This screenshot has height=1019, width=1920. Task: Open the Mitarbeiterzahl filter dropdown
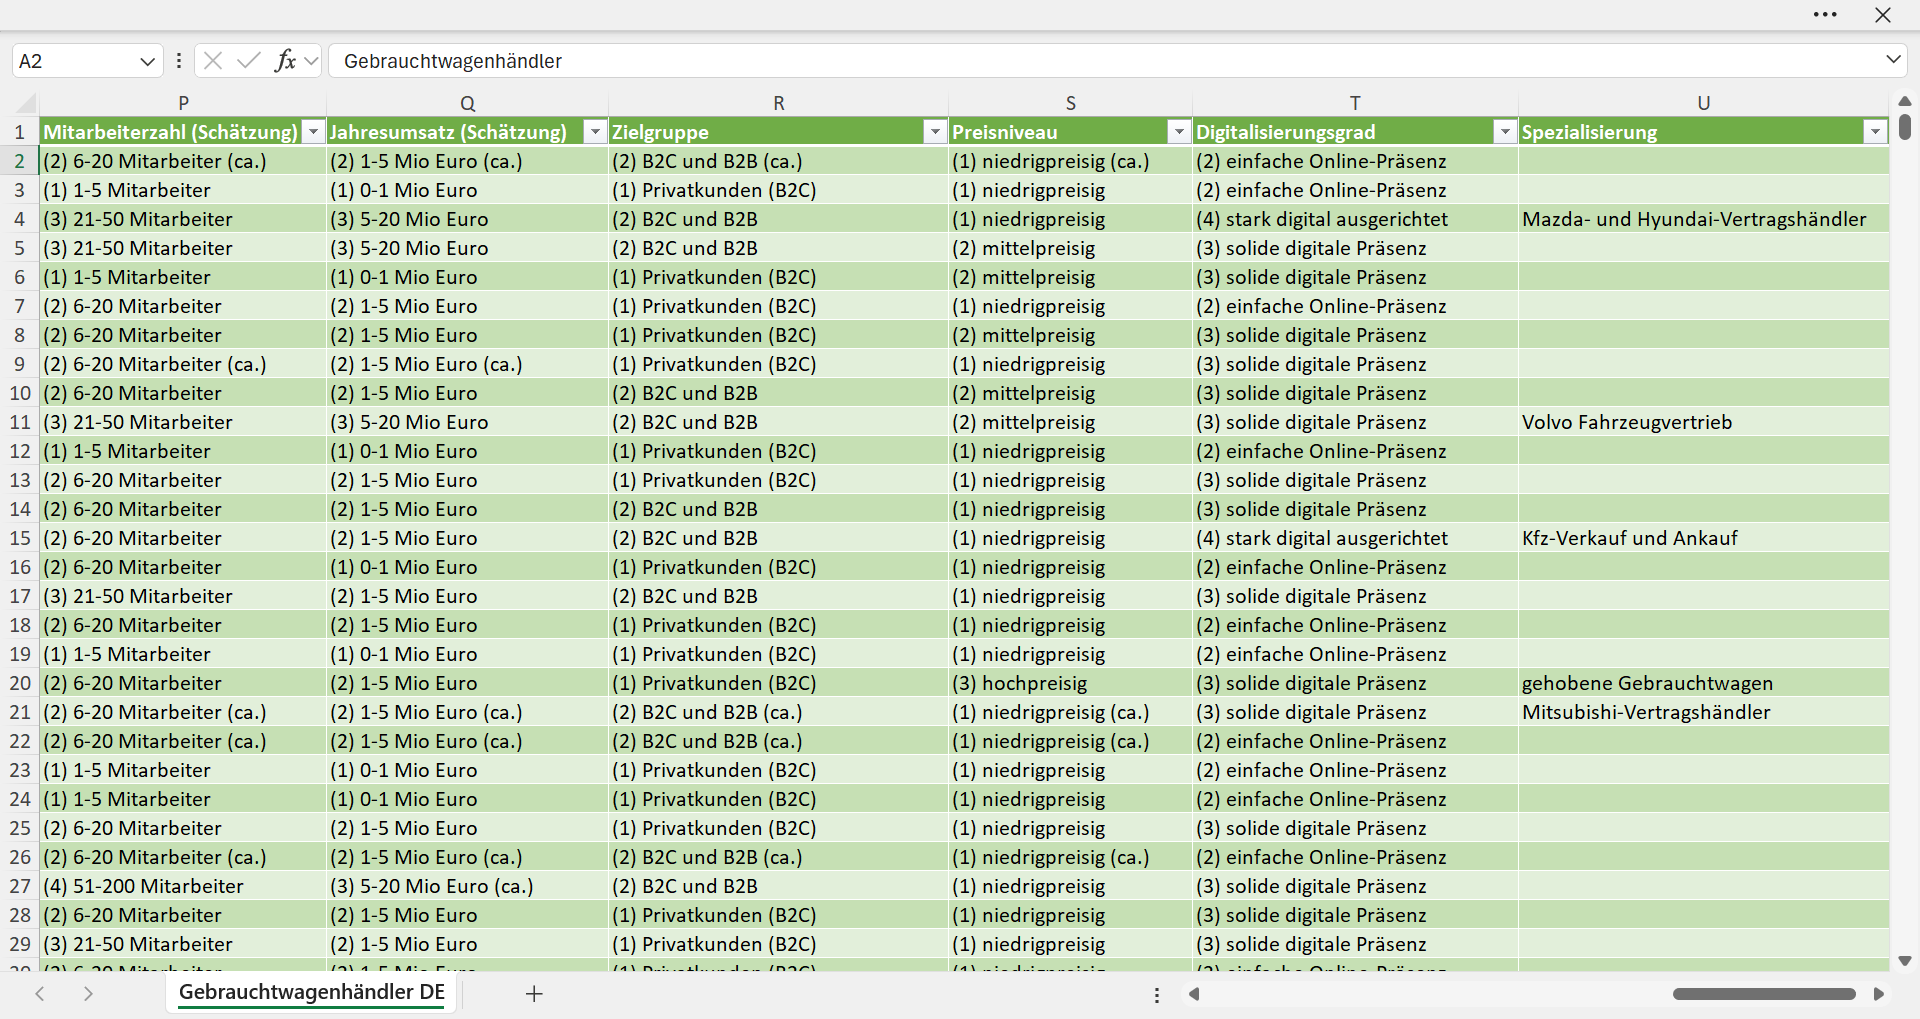click(x=314, y=132)
